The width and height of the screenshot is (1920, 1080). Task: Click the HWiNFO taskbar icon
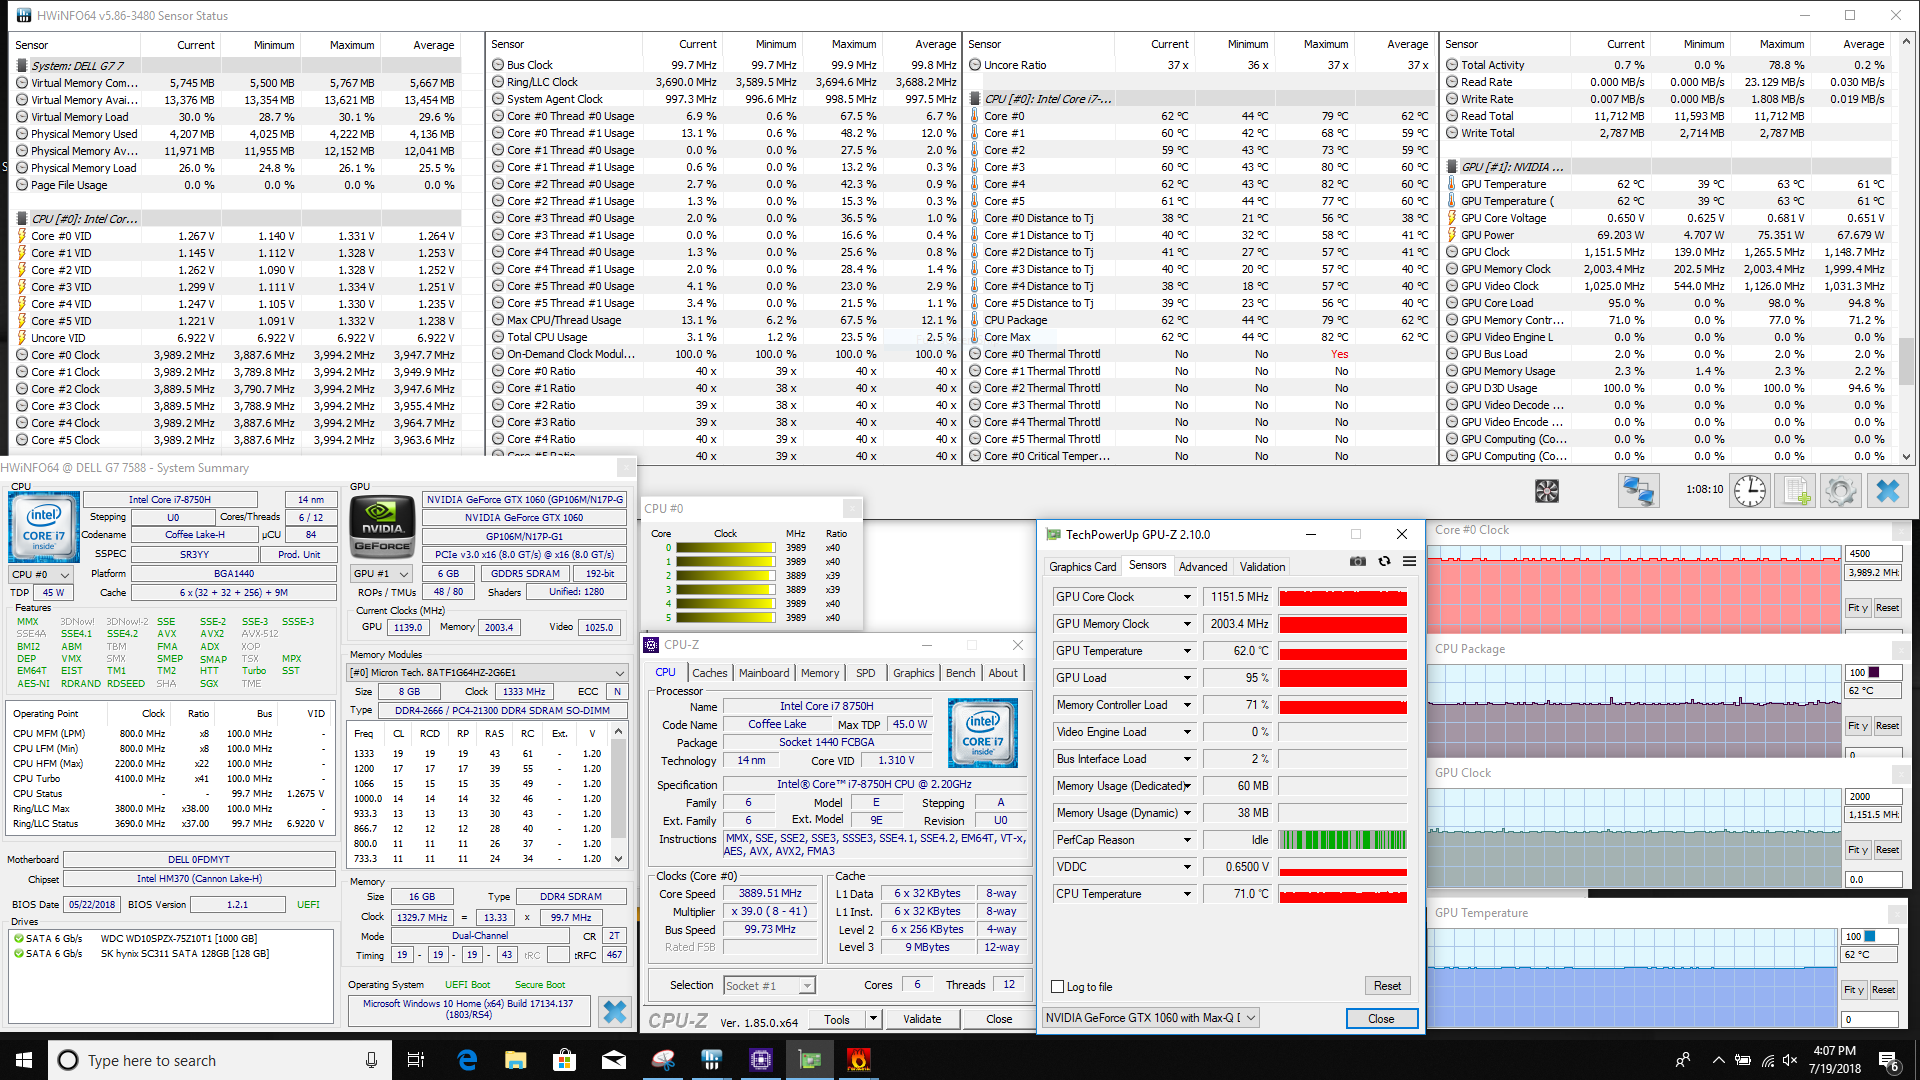[x=711, y=1060]
